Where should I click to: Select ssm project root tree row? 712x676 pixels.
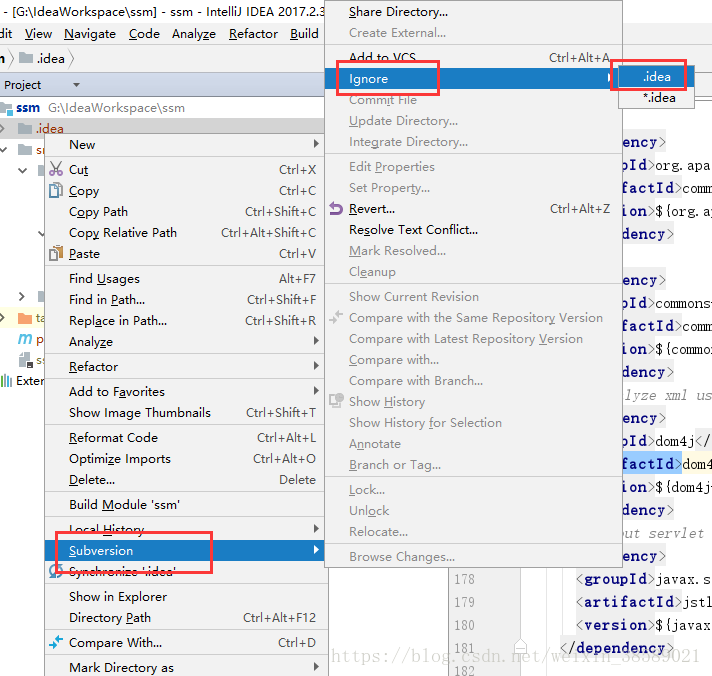(x=162, y=108)
